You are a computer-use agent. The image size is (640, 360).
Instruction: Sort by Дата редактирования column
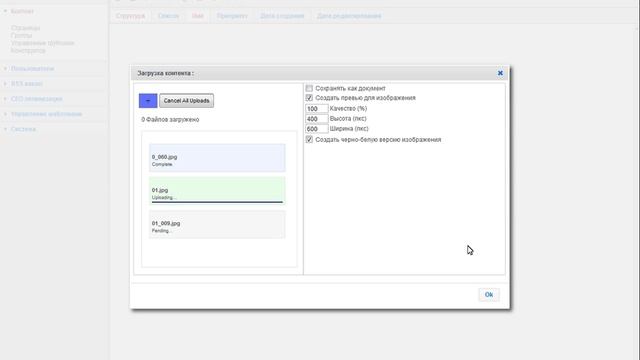349,16
